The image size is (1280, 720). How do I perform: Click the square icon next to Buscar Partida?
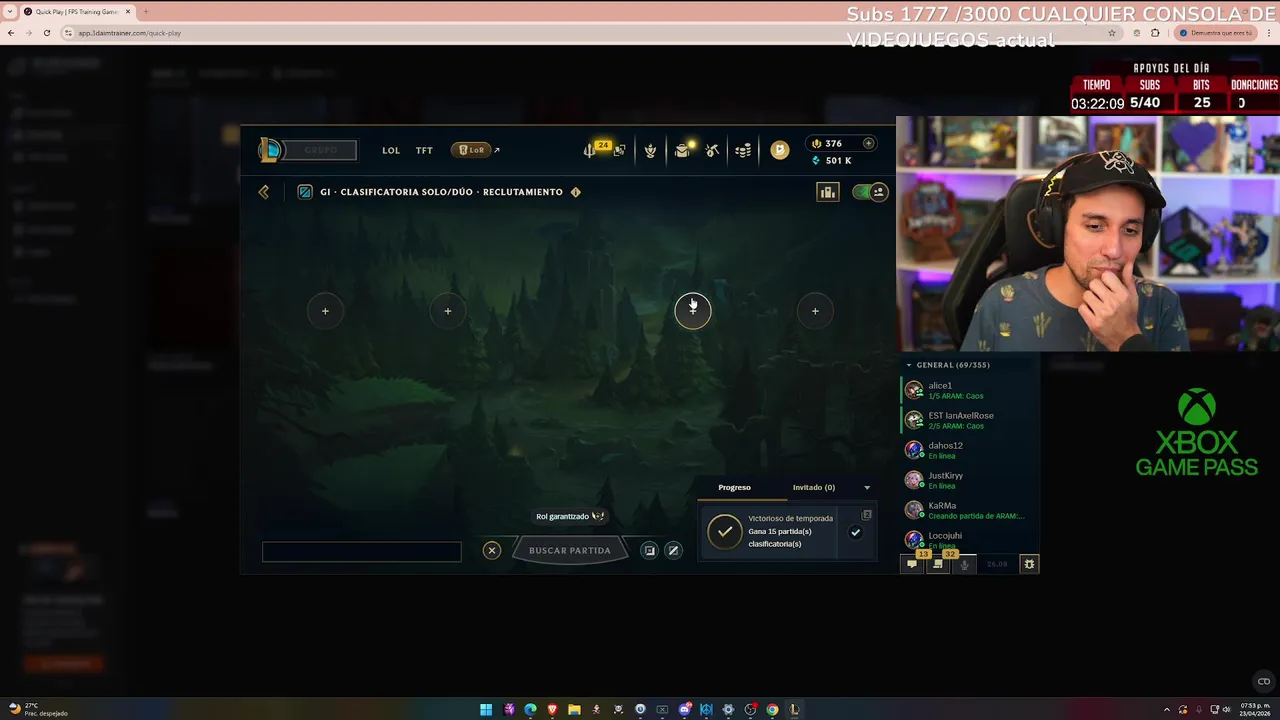(x=649, y=550)
